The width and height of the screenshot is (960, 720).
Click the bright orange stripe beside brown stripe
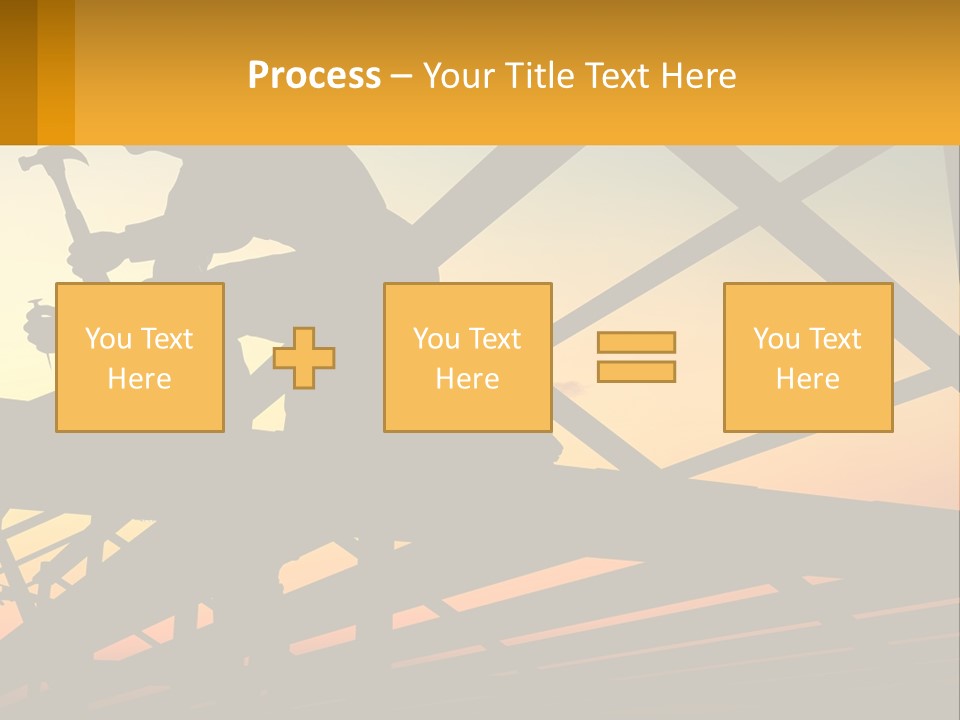56,72
